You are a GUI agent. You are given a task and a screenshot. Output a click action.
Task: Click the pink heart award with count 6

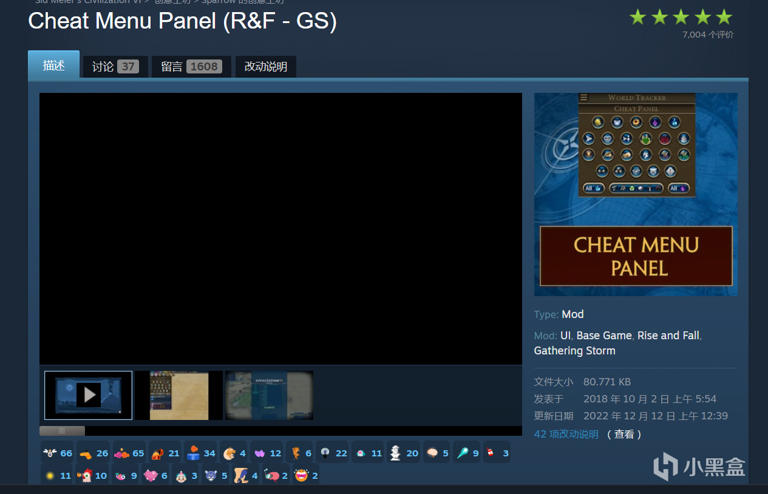(151, 476)
